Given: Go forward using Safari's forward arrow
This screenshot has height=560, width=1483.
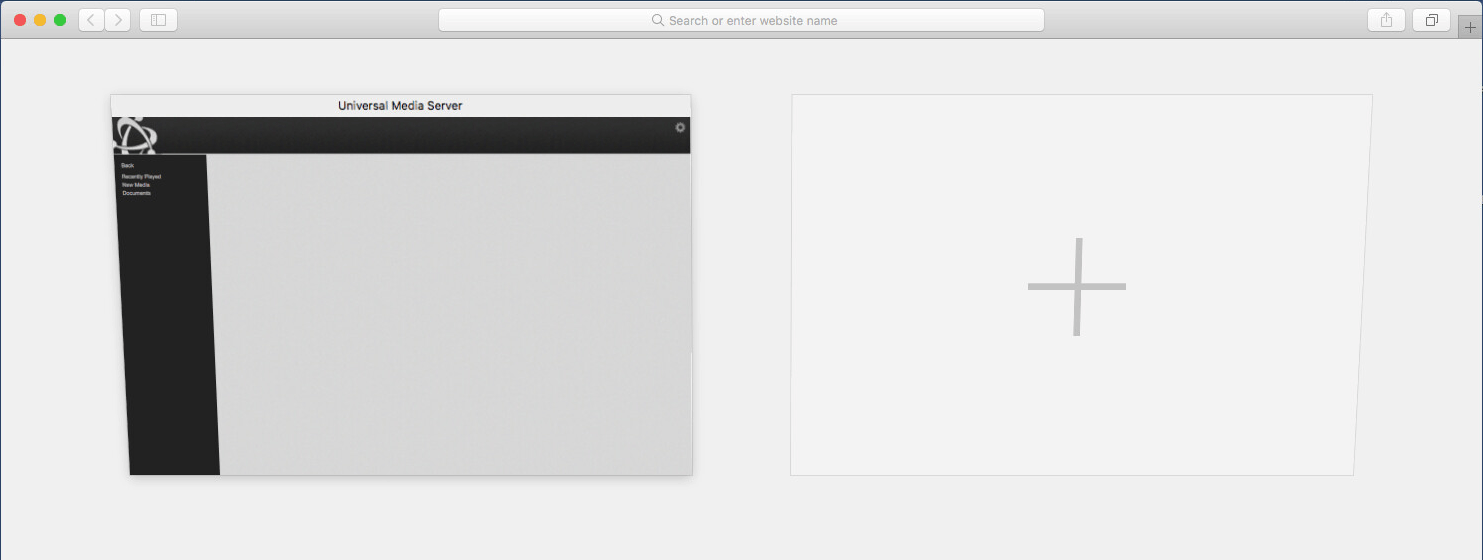Looking at the screenshot, I should [118, 20].
